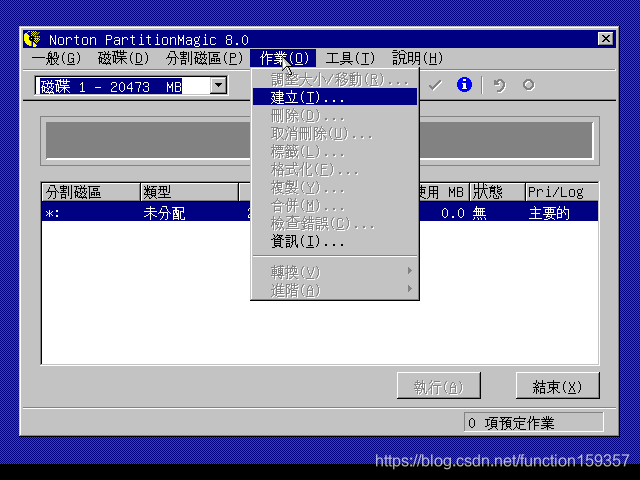The image size is (640, 480).
Task: Click the apply checkmark toolbar icon
Action: 435,85
